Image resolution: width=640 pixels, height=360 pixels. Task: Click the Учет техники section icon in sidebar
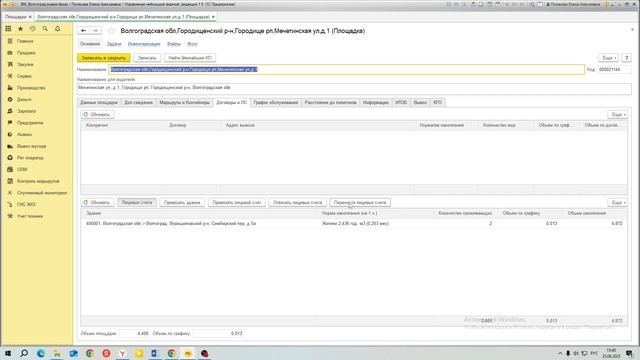pyautogui.click(x=10, y=216)
